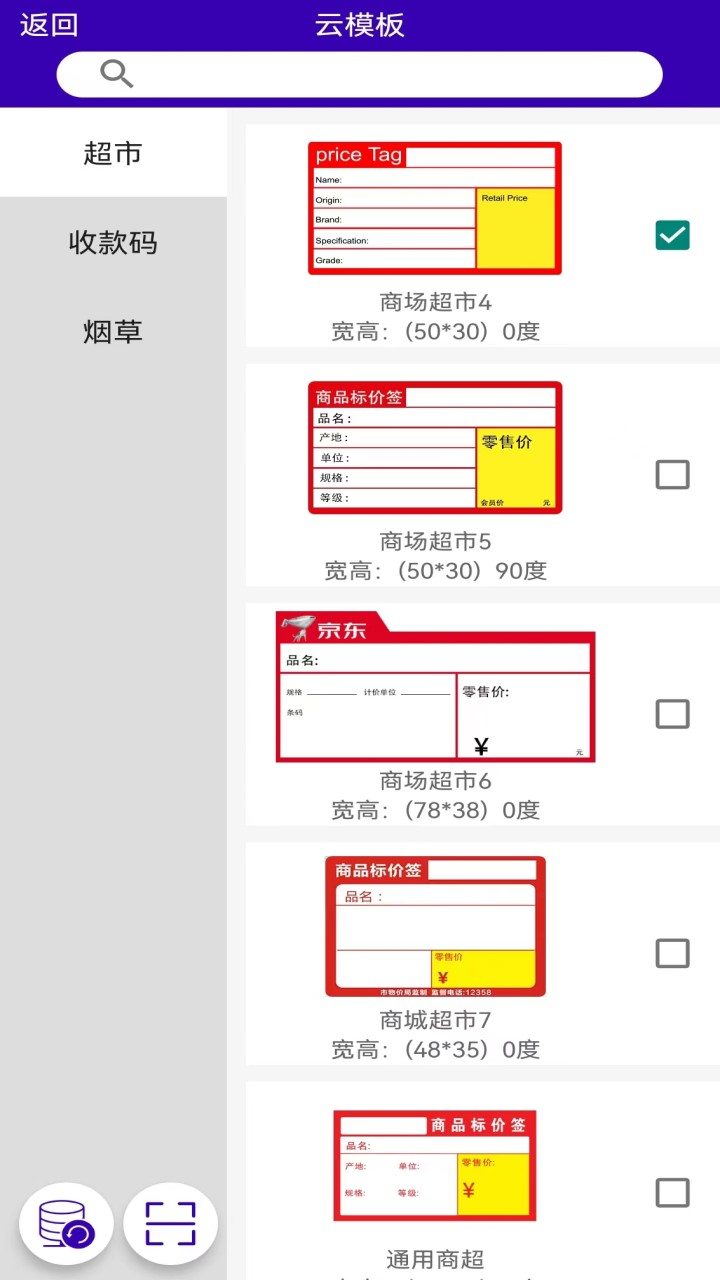Screen dimensions: 720x1280
Task: Tap the 商城超市7 template preview
Action: [x=434, y=926]
